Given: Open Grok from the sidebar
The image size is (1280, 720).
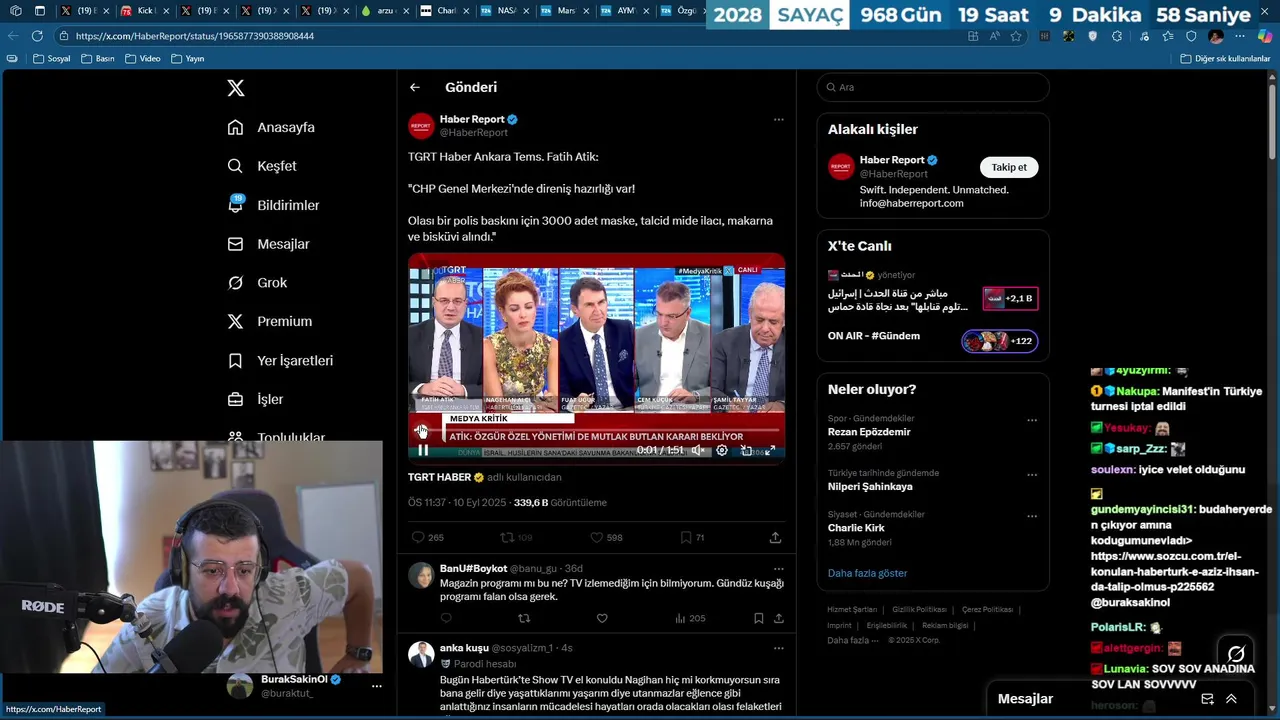Looking at the screenshot, I should pos(257,283).
